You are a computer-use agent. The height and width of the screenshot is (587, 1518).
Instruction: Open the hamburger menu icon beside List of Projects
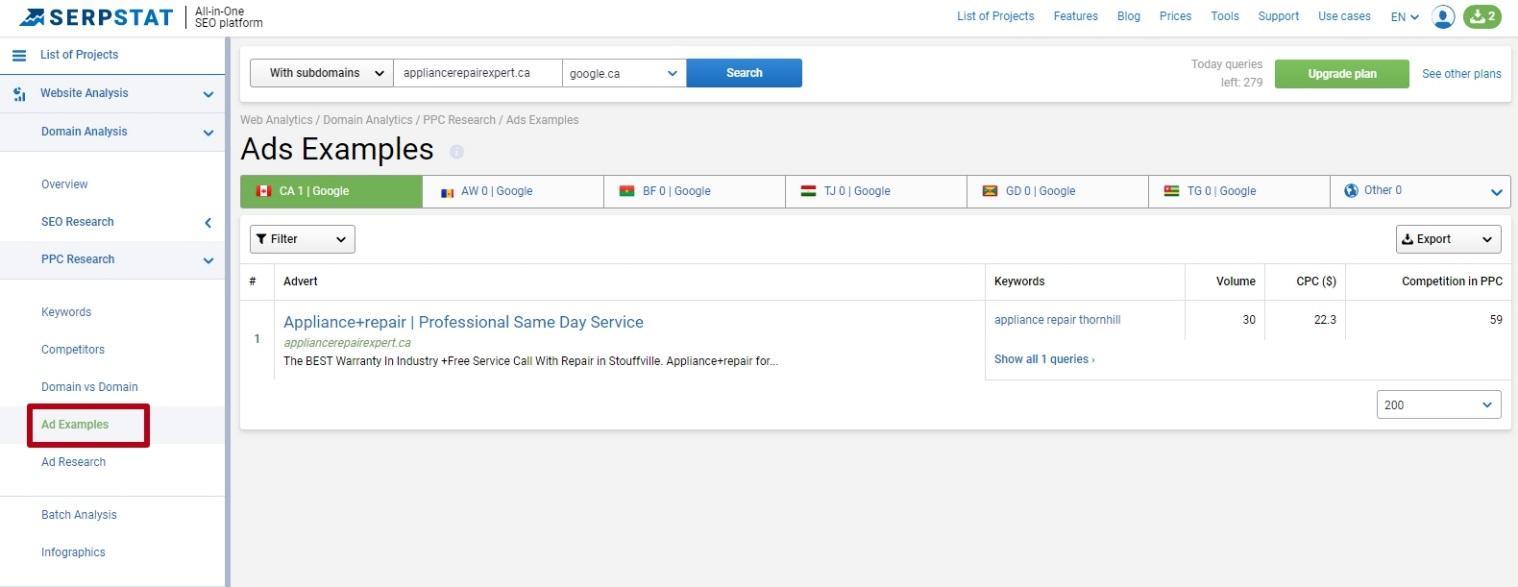(19, 55)
